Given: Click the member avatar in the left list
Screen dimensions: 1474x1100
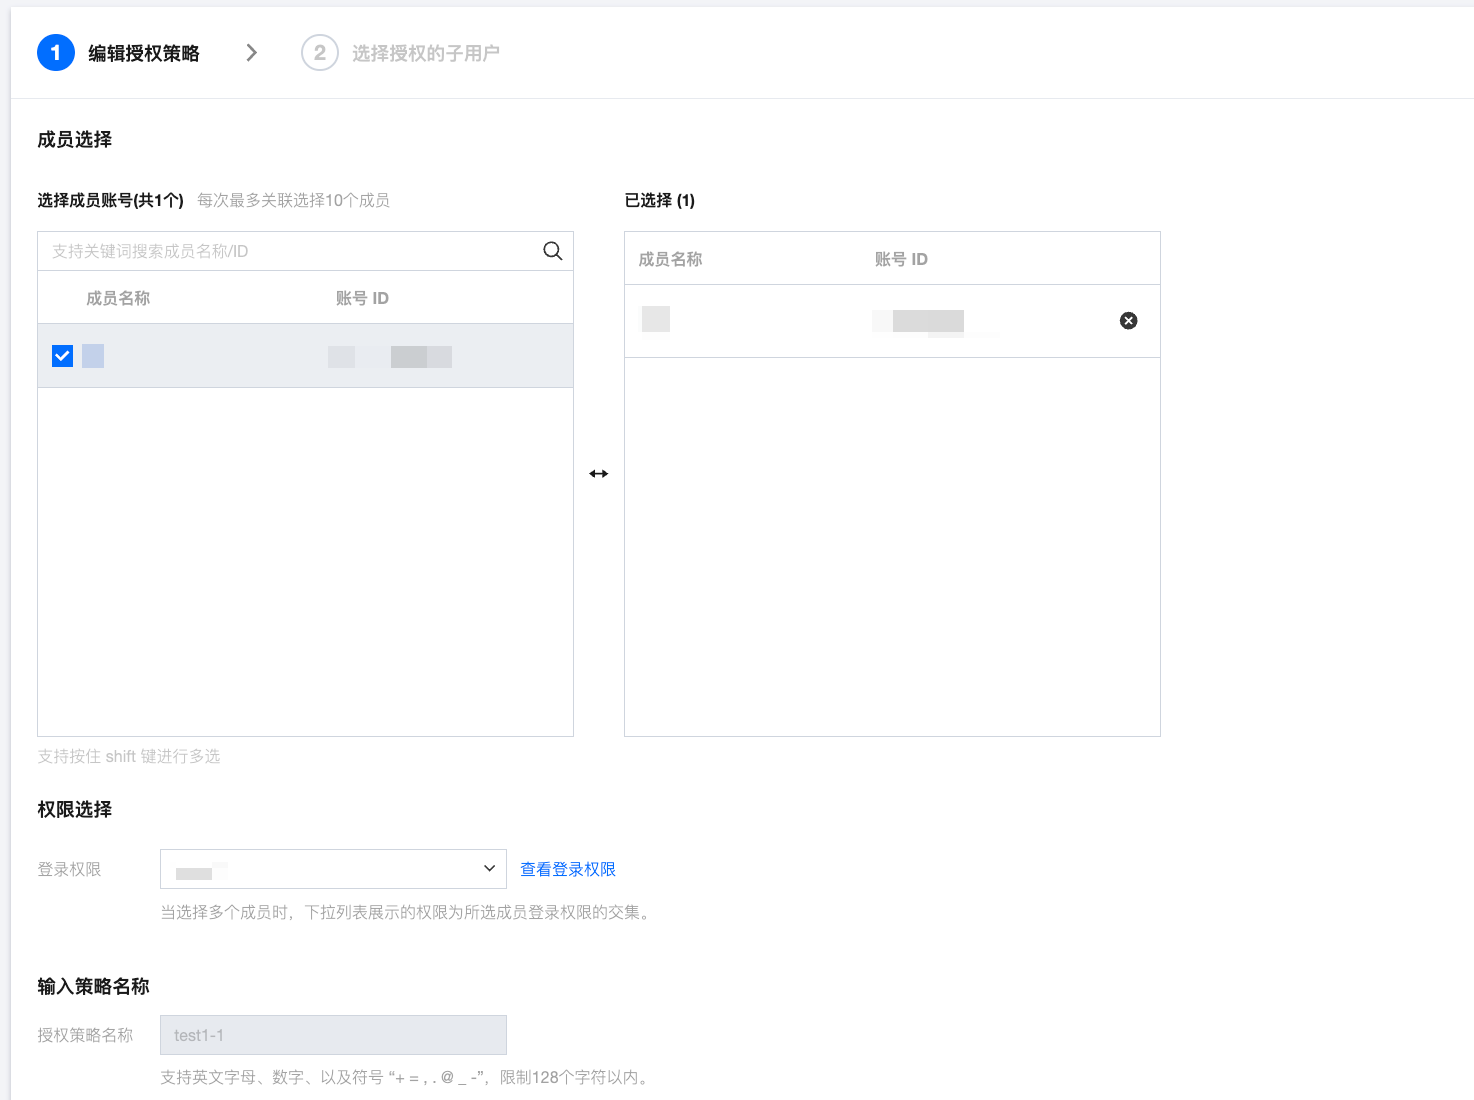Looking at the screenshot, I should tap(93, 356).
